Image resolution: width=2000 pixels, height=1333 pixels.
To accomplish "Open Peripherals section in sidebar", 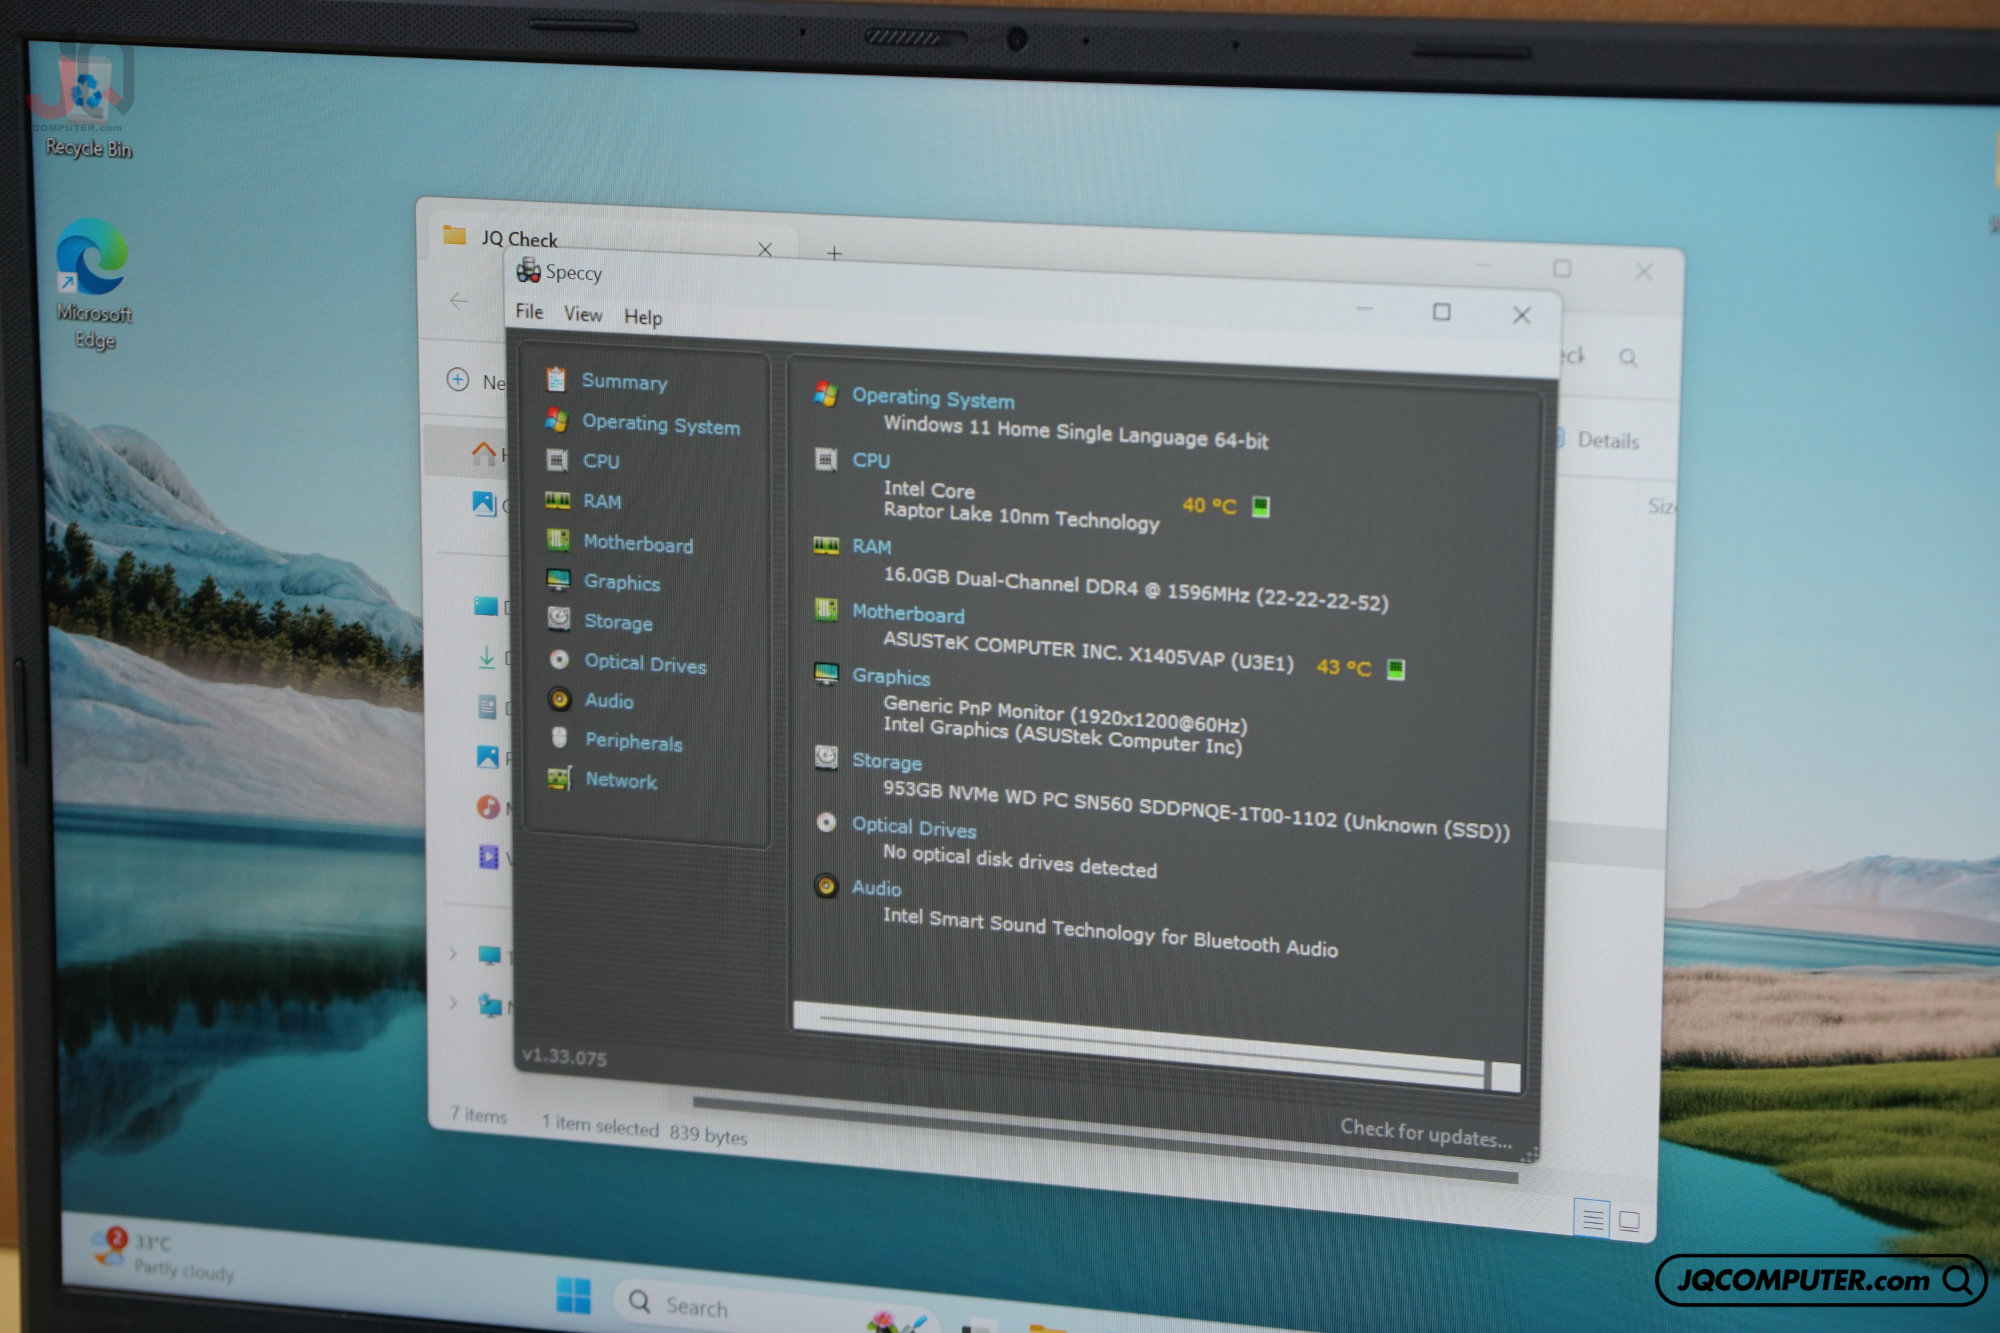I will pyautogui.click(x=633, y=741).
